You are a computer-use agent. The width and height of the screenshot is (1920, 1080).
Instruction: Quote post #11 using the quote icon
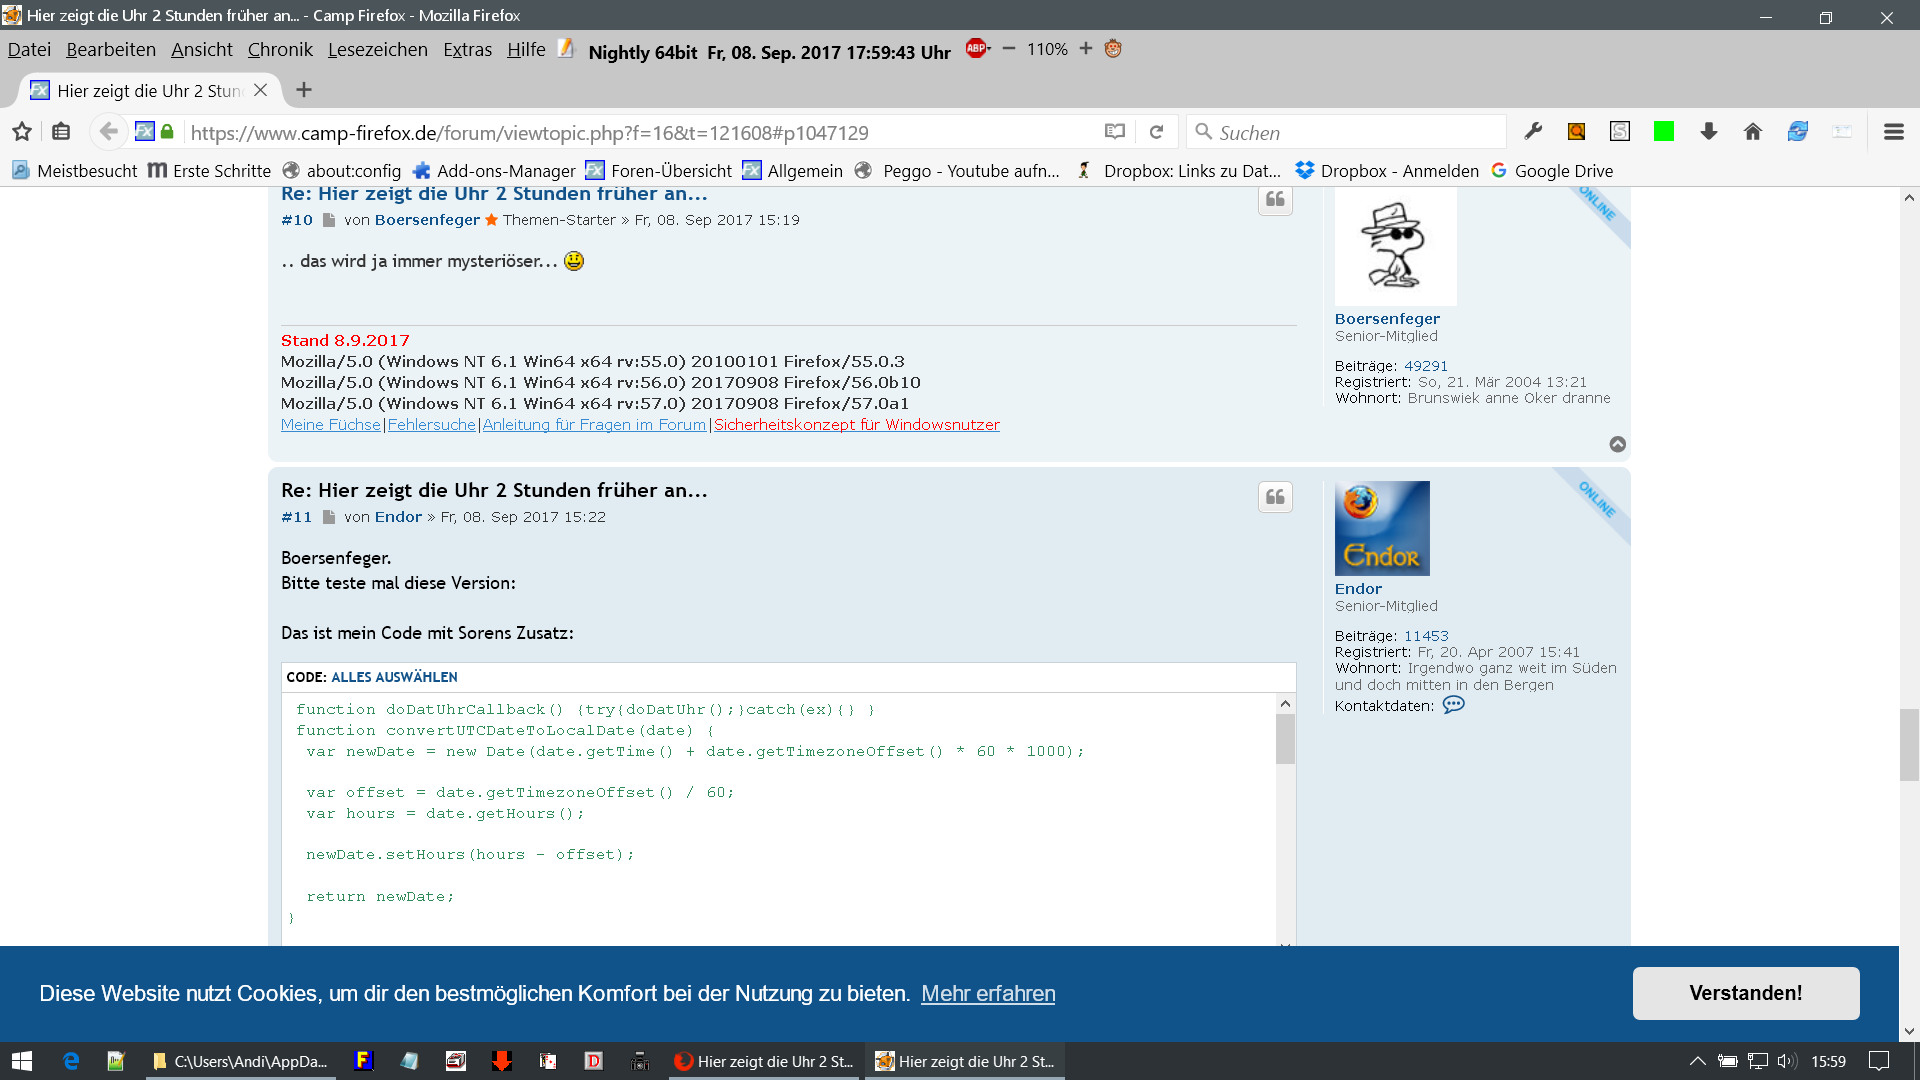click(1275, 497)
